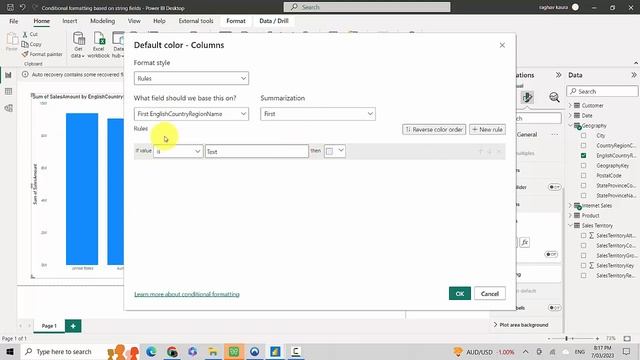Open the Report view from left sidebar

click(8, 75)
